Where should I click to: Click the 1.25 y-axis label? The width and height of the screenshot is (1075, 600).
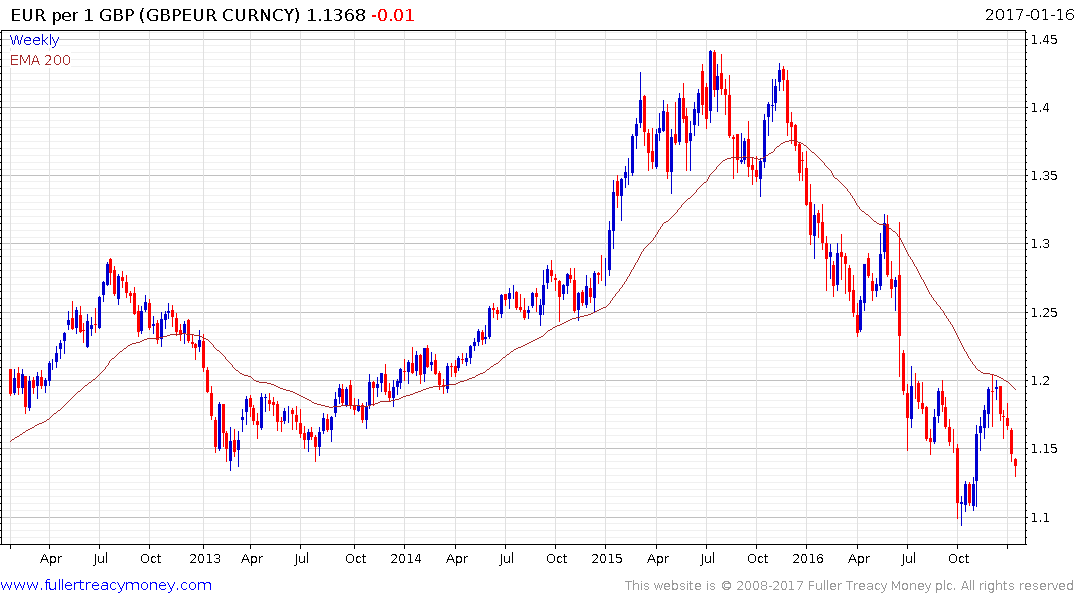click(1044, 313)
